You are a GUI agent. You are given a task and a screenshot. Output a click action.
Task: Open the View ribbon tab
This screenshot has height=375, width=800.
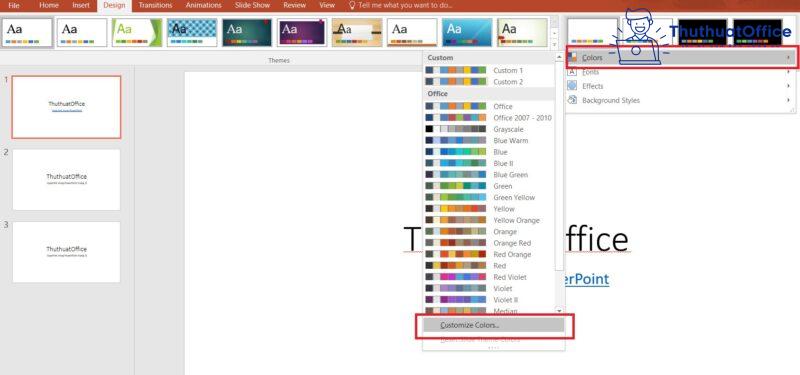coord(327,6)
